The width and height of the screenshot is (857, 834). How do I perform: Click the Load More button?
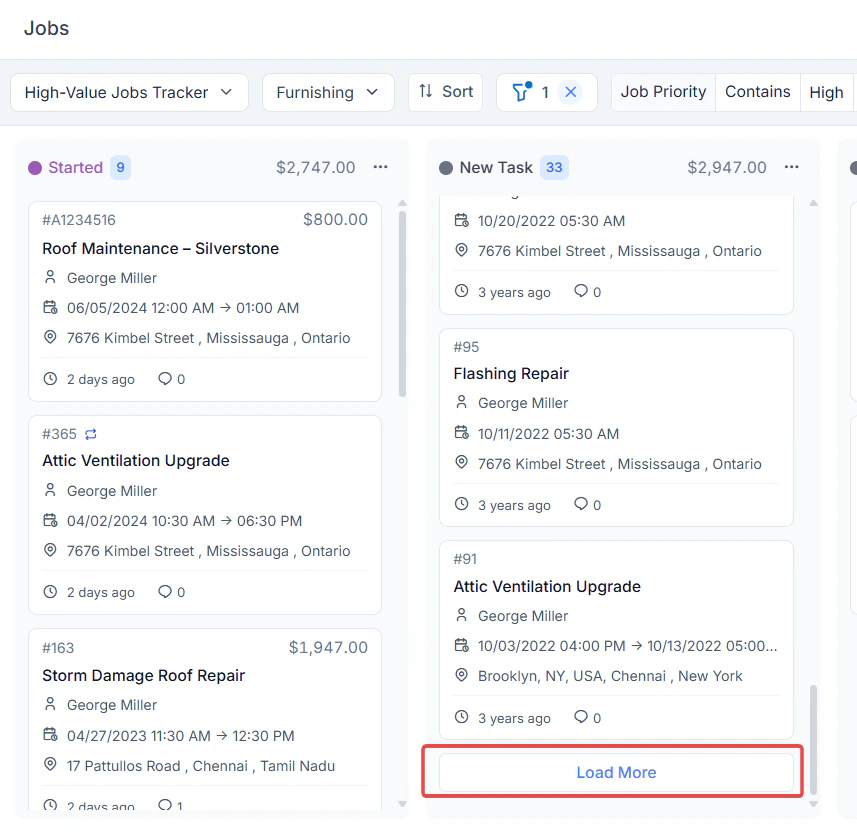pyautogui.click(x=616, y=772)
